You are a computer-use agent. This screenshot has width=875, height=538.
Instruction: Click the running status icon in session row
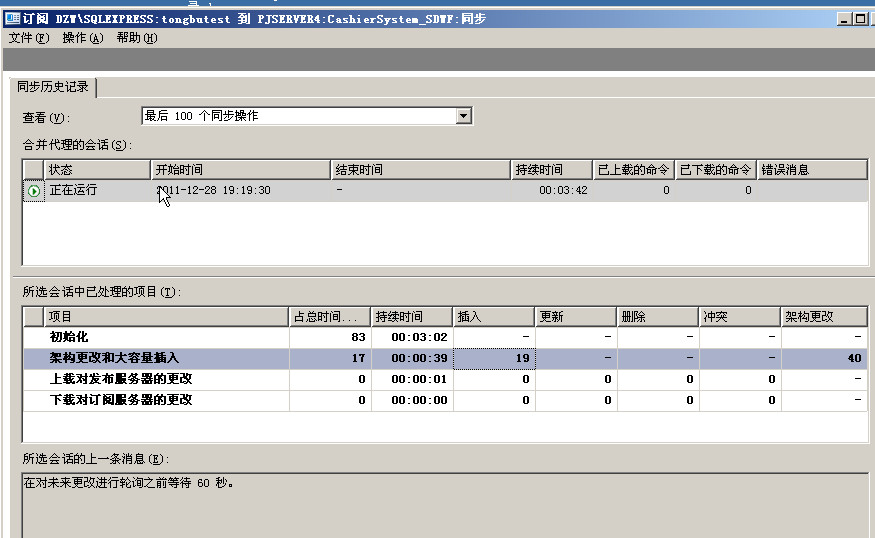[x=33, y=191]
